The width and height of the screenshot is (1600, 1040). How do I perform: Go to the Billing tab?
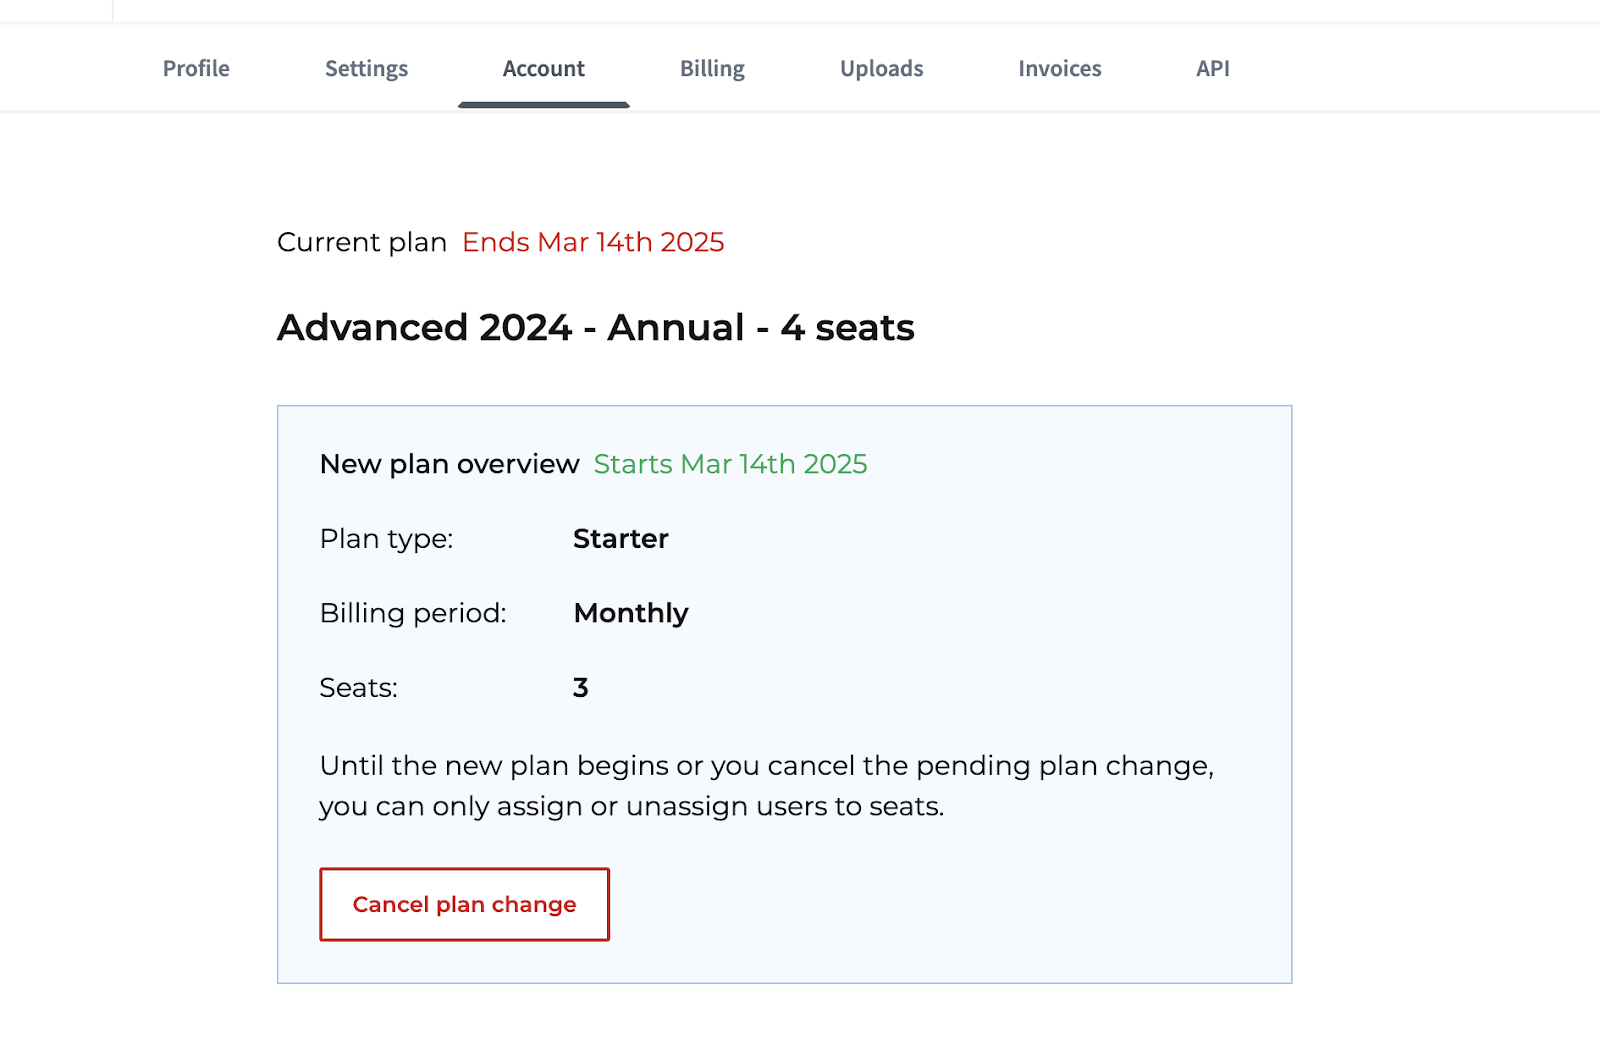click(x=712, y=68)
